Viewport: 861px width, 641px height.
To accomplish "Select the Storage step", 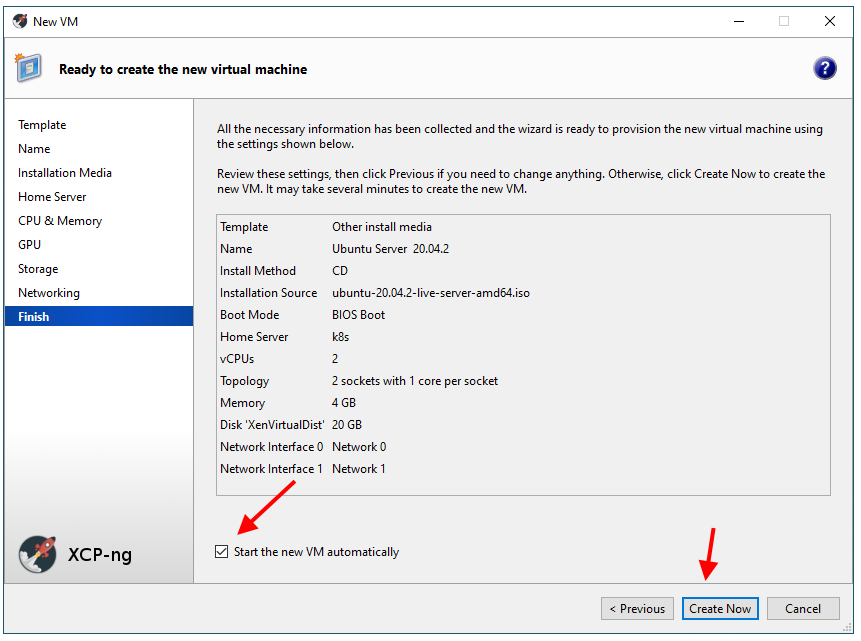I will pyautogui.click(x=38, y=269).
